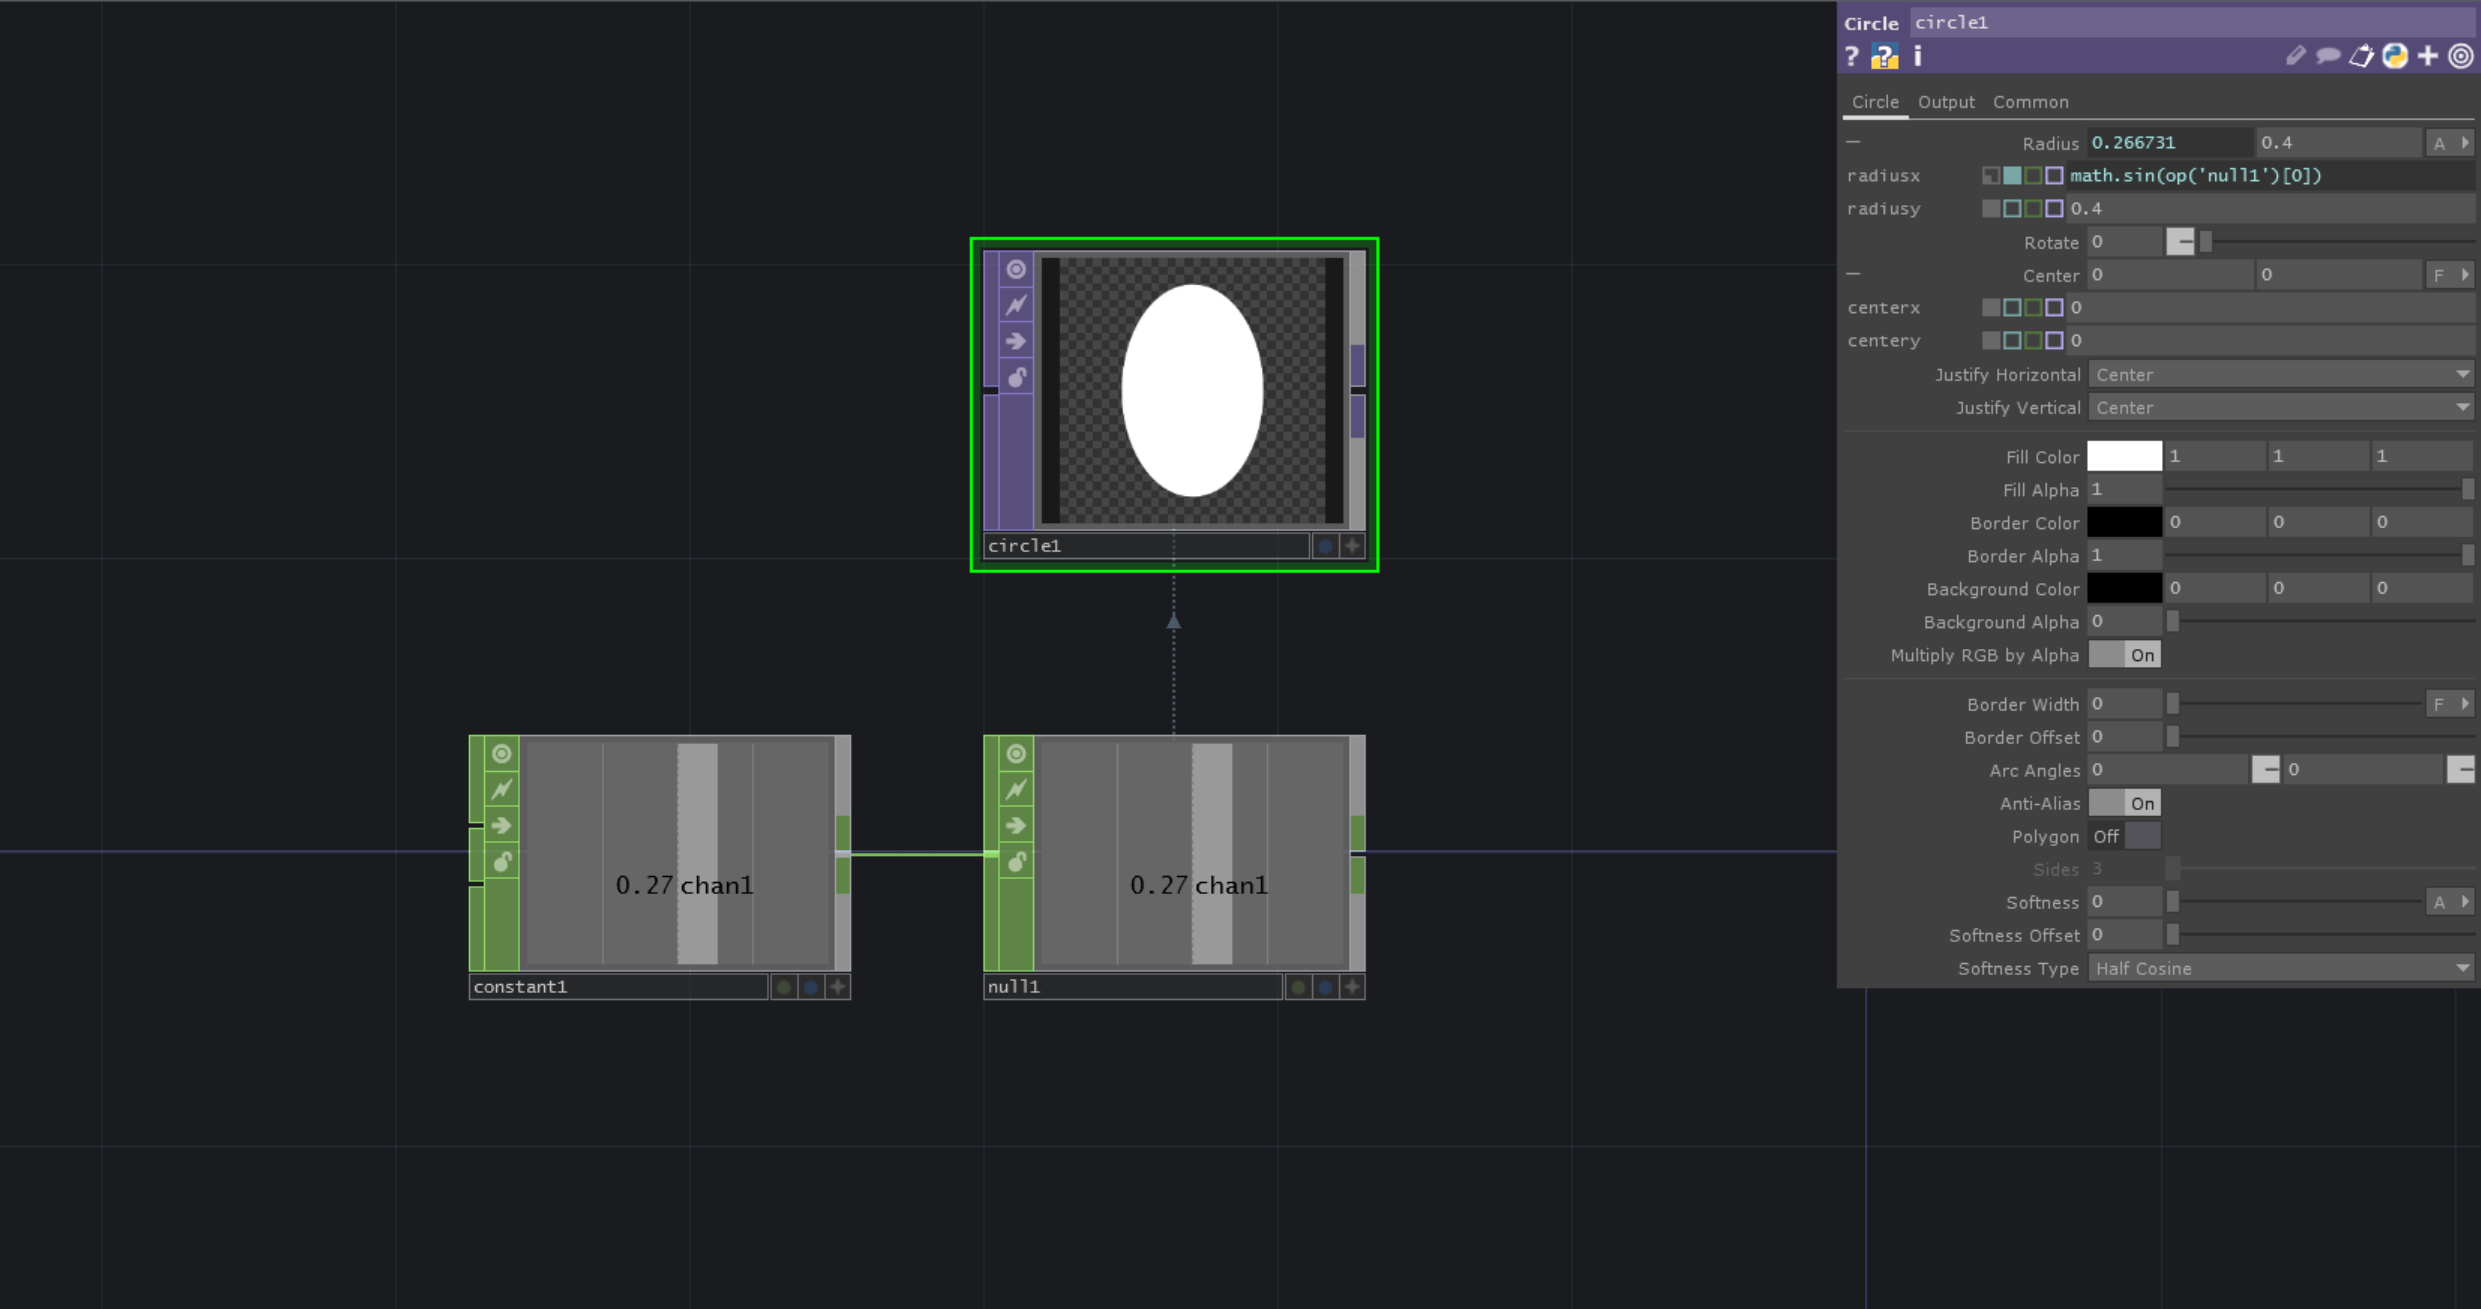Enable the Polygon toggle
The image size is (2481, 1309).
pos(2124,836)
